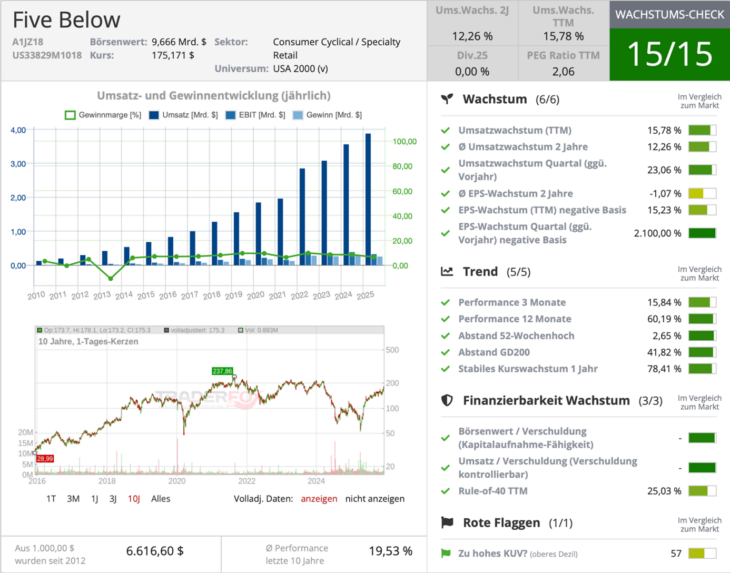The height and width of the screenshot is (573, 730).
Task: Click the sprout icon beside Wachstum heading
Action: [447, 100]
